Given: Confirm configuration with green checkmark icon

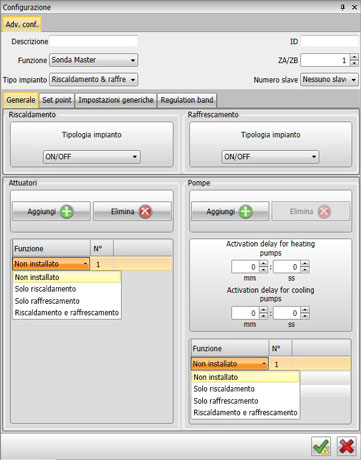Looking at the screenshot, I should (x=321, y=446).
